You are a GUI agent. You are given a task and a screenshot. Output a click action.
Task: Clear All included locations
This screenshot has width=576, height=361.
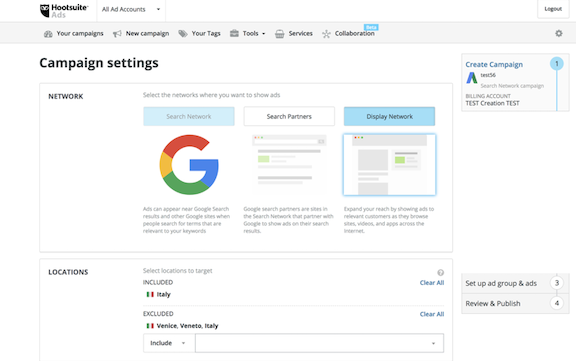click(x=432, y=283)
